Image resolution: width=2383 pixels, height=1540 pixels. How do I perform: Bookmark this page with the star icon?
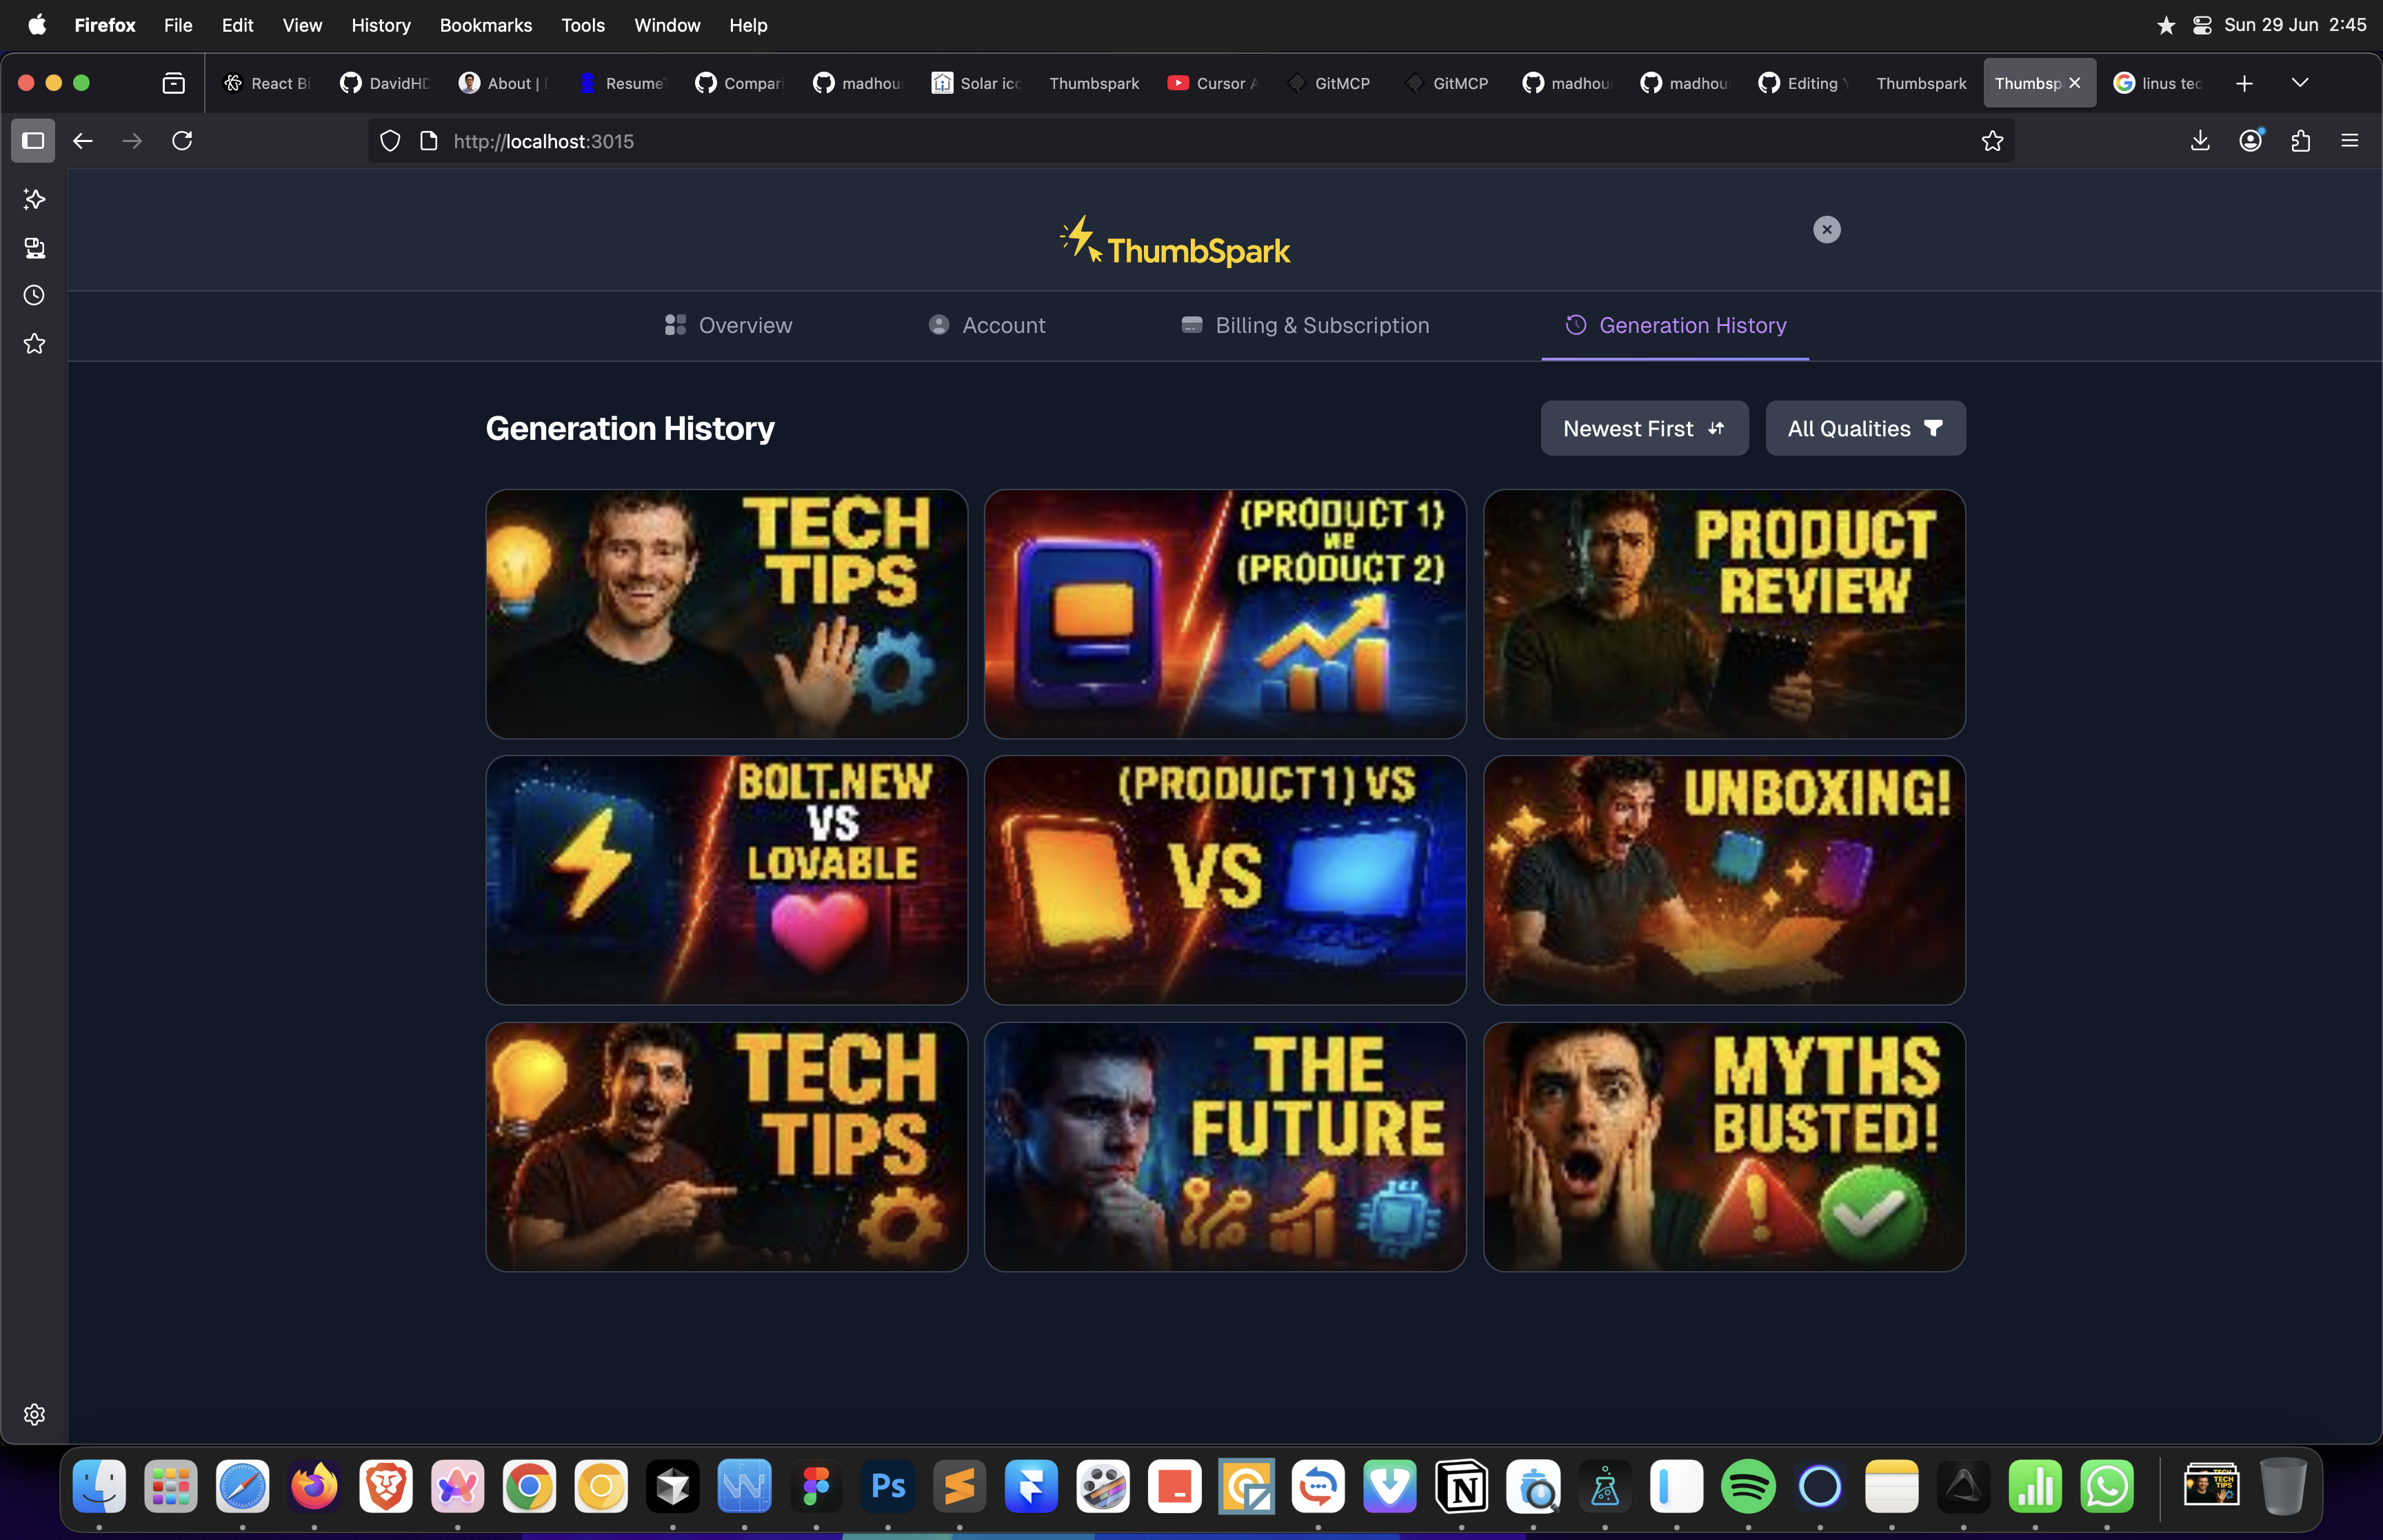point(1992,141)
